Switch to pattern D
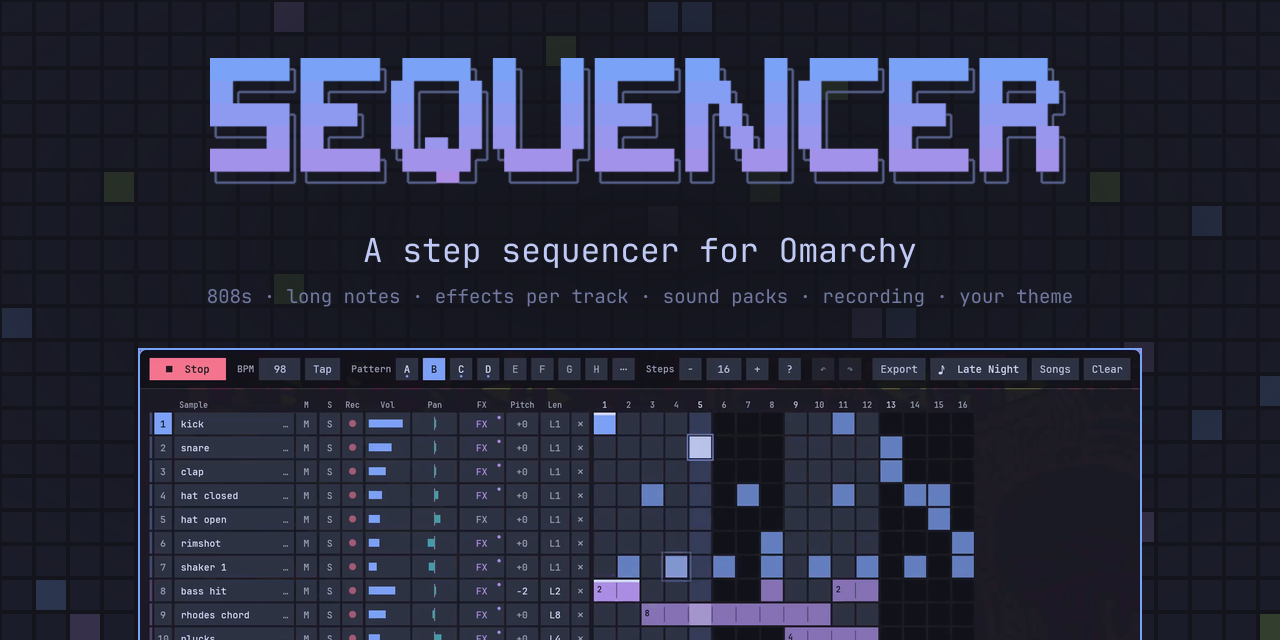 coord(488,369)
